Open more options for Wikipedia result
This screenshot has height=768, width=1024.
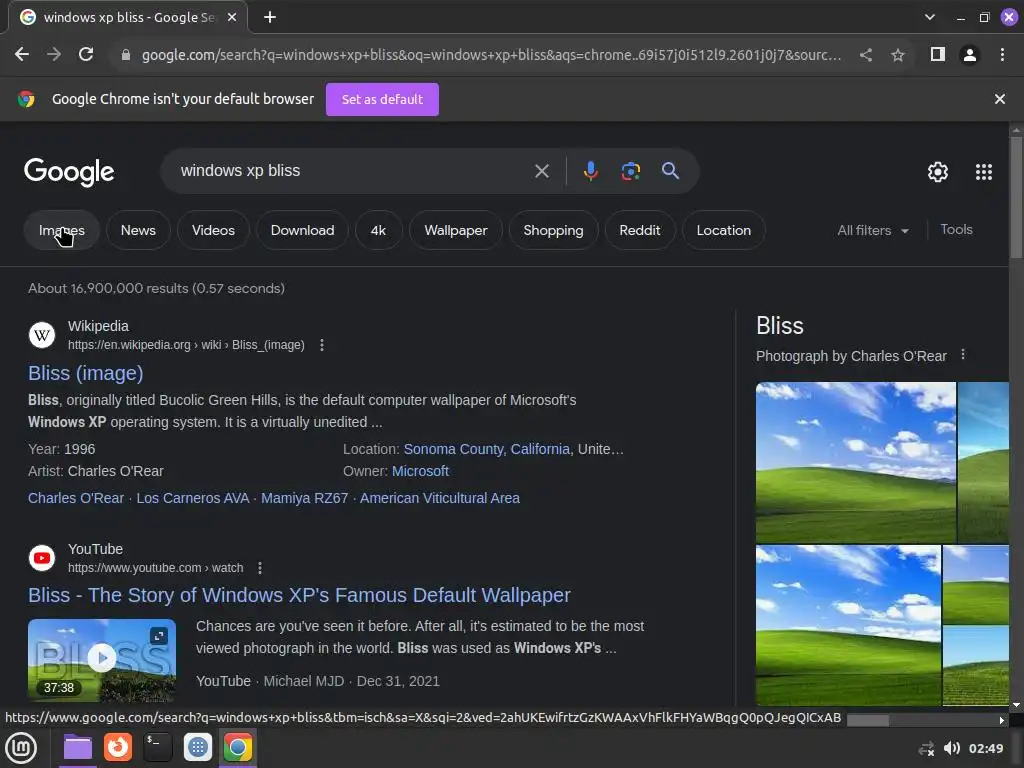point(322,345)
